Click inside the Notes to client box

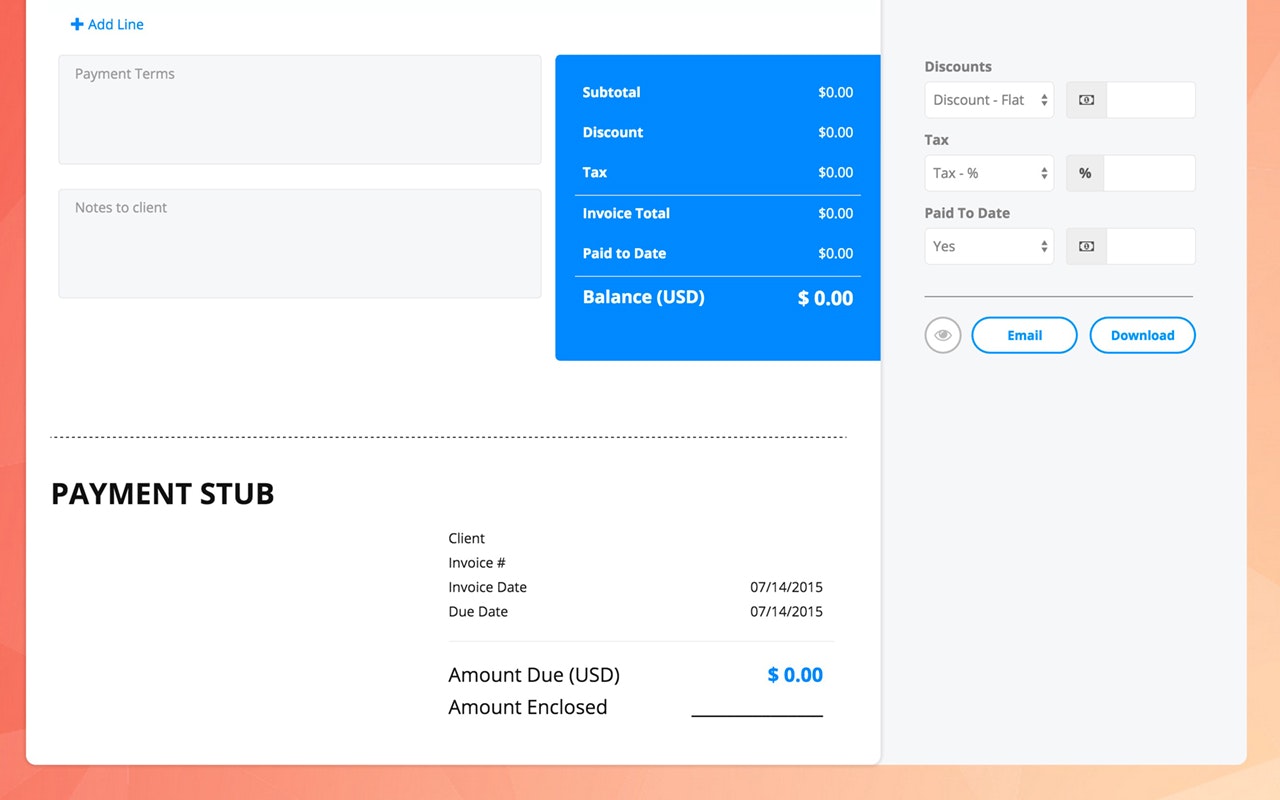(300, 243)
